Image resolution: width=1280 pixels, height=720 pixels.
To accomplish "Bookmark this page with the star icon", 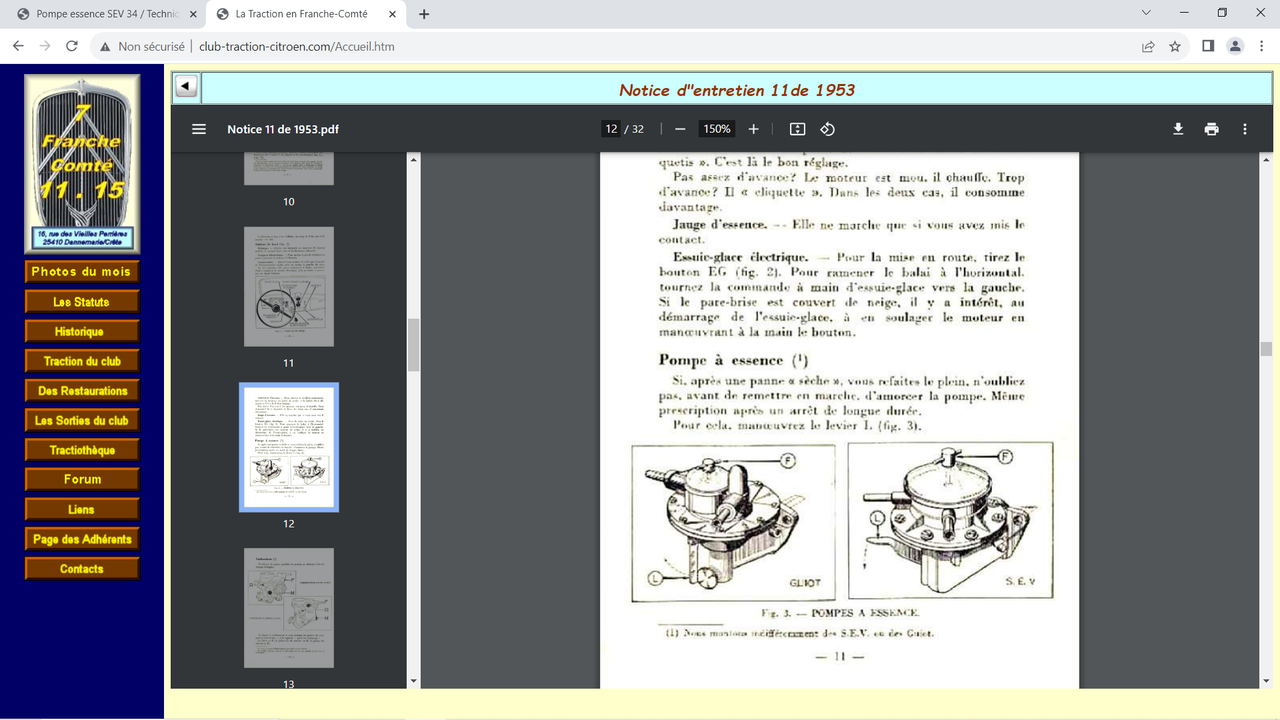I will [x=1175, y=46].
